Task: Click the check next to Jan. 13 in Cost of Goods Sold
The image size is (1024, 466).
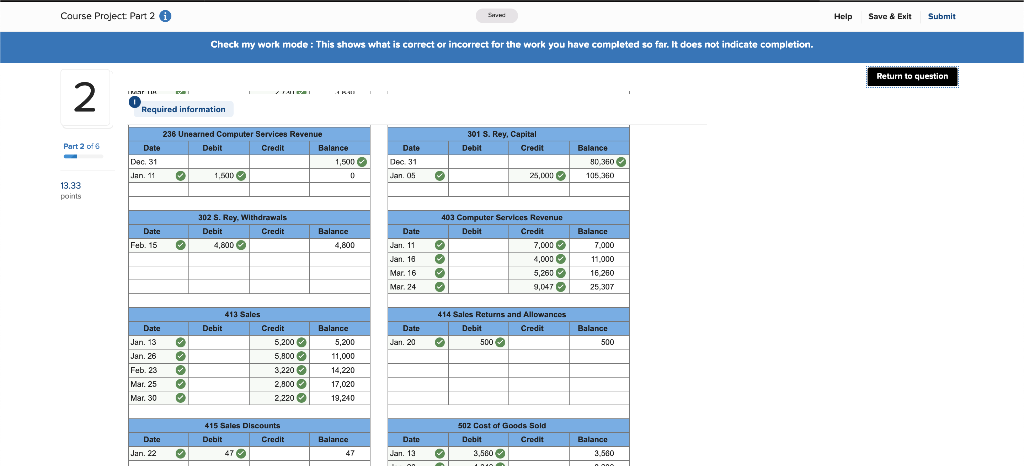Action: pos(440,453)
